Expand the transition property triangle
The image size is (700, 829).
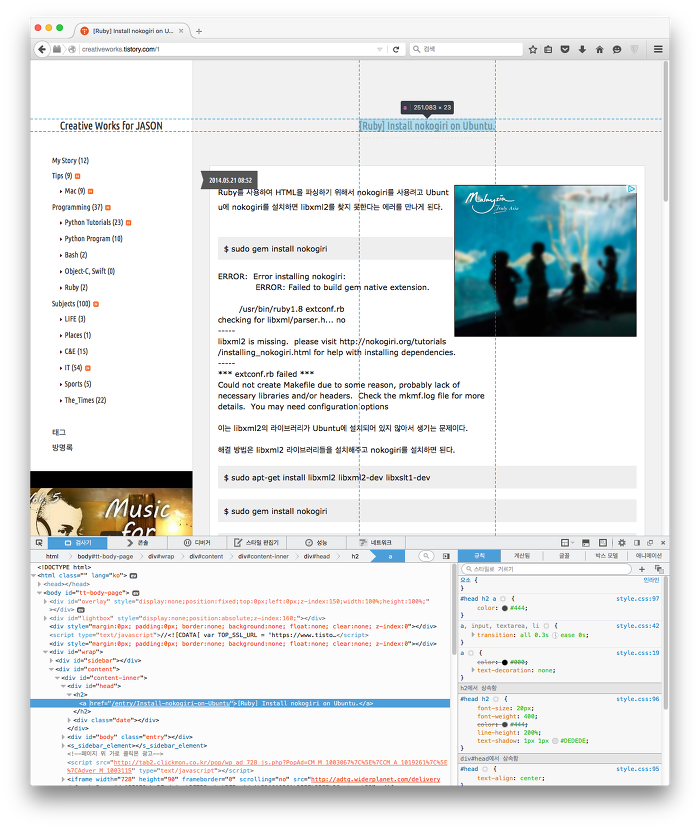pos(473,634)
